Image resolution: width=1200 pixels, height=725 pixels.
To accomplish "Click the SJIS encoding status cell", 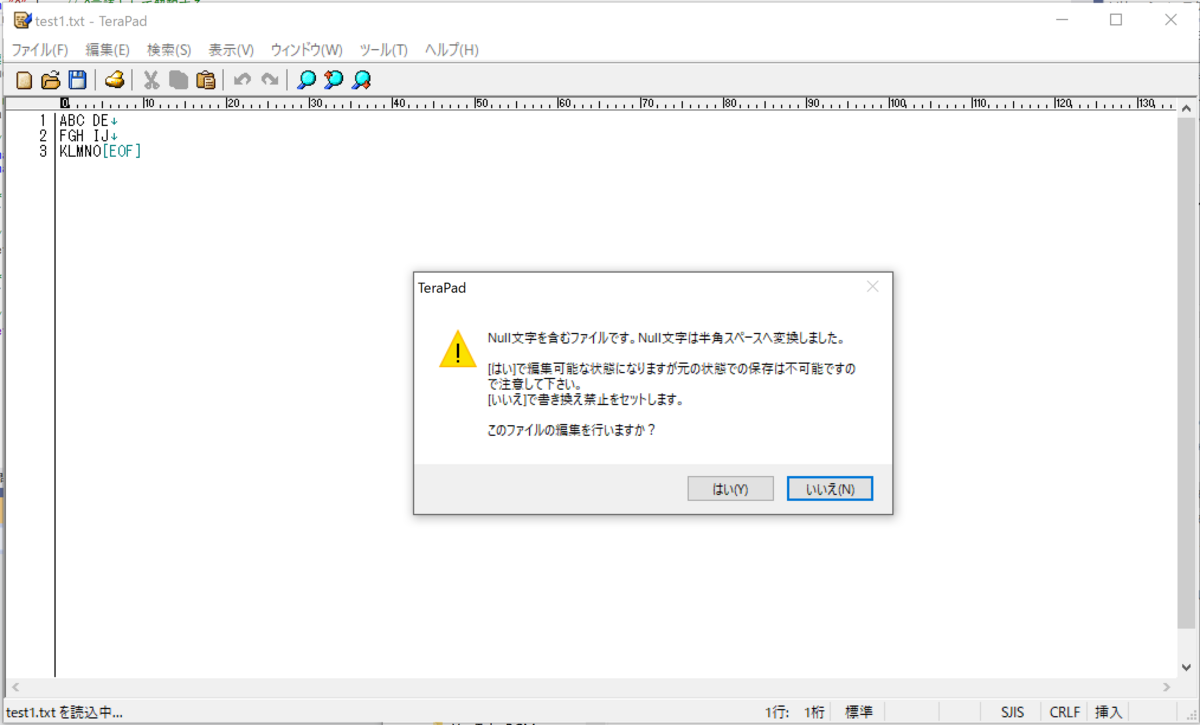I will pos(1013,712).
